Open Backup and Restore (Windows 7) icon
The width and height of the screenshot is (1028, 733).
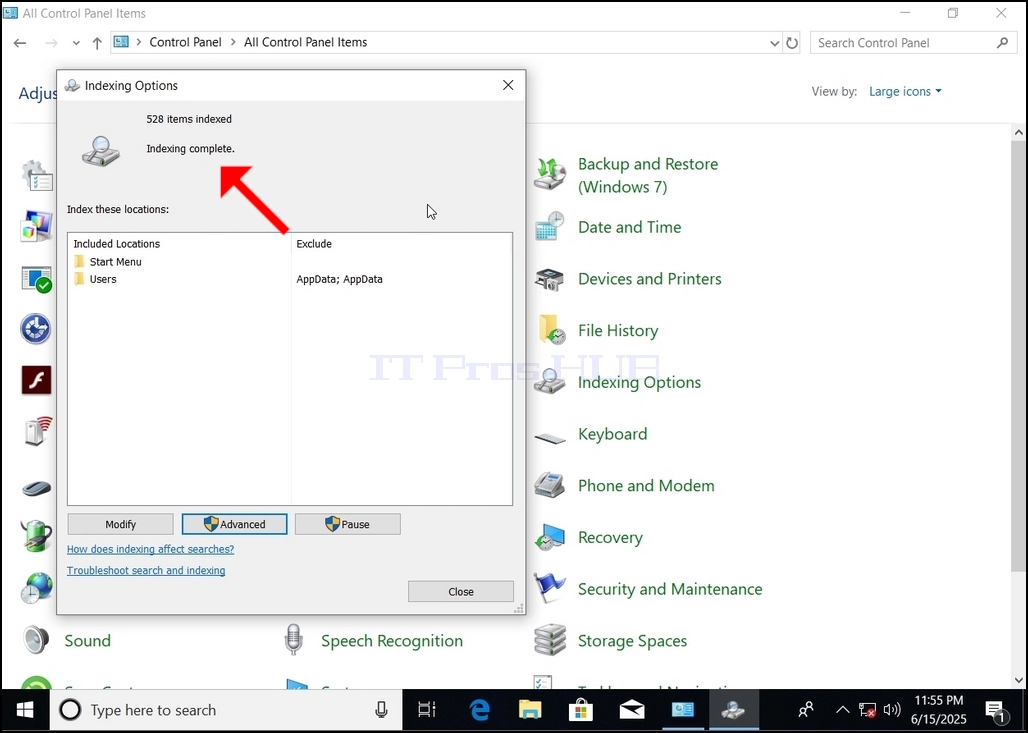coord(549,174)
